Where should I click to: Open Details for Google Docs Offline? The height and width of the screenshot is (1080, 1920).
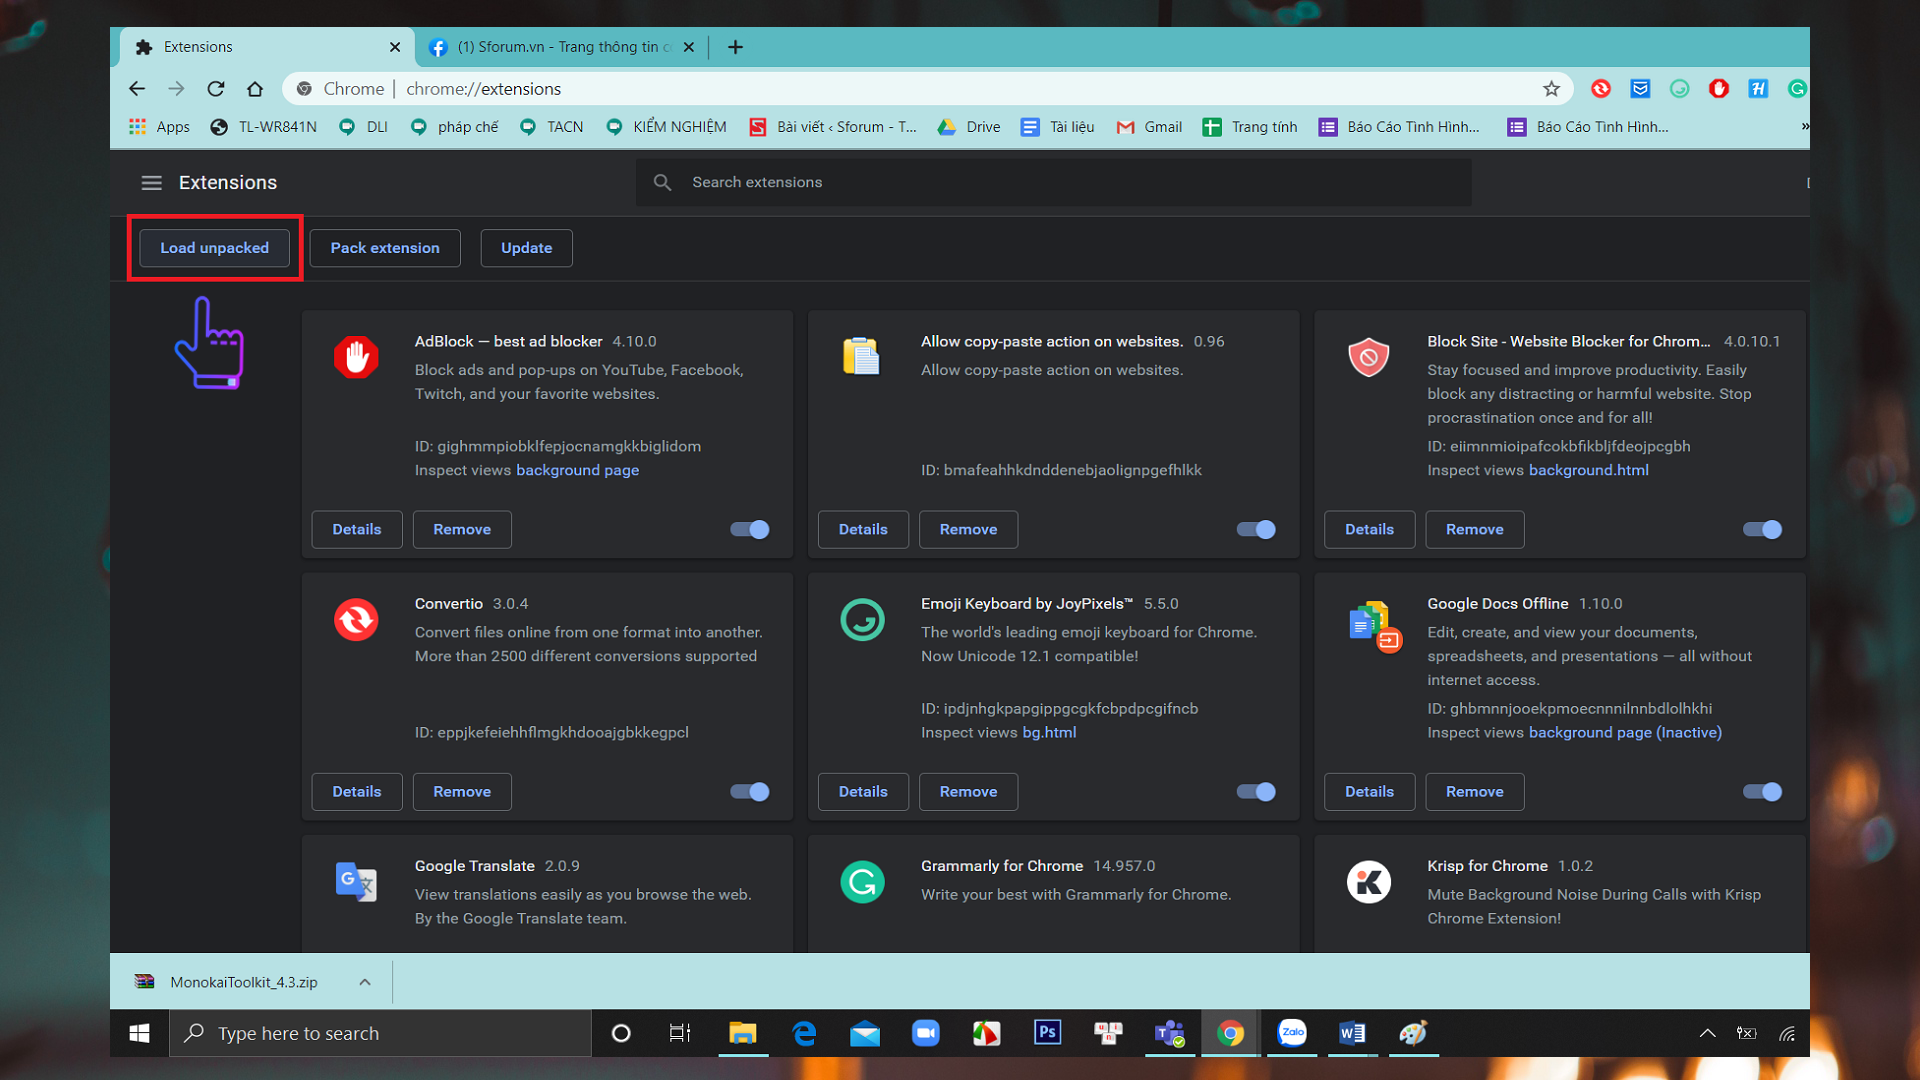pyautogui.click(x=1369, y=791)
